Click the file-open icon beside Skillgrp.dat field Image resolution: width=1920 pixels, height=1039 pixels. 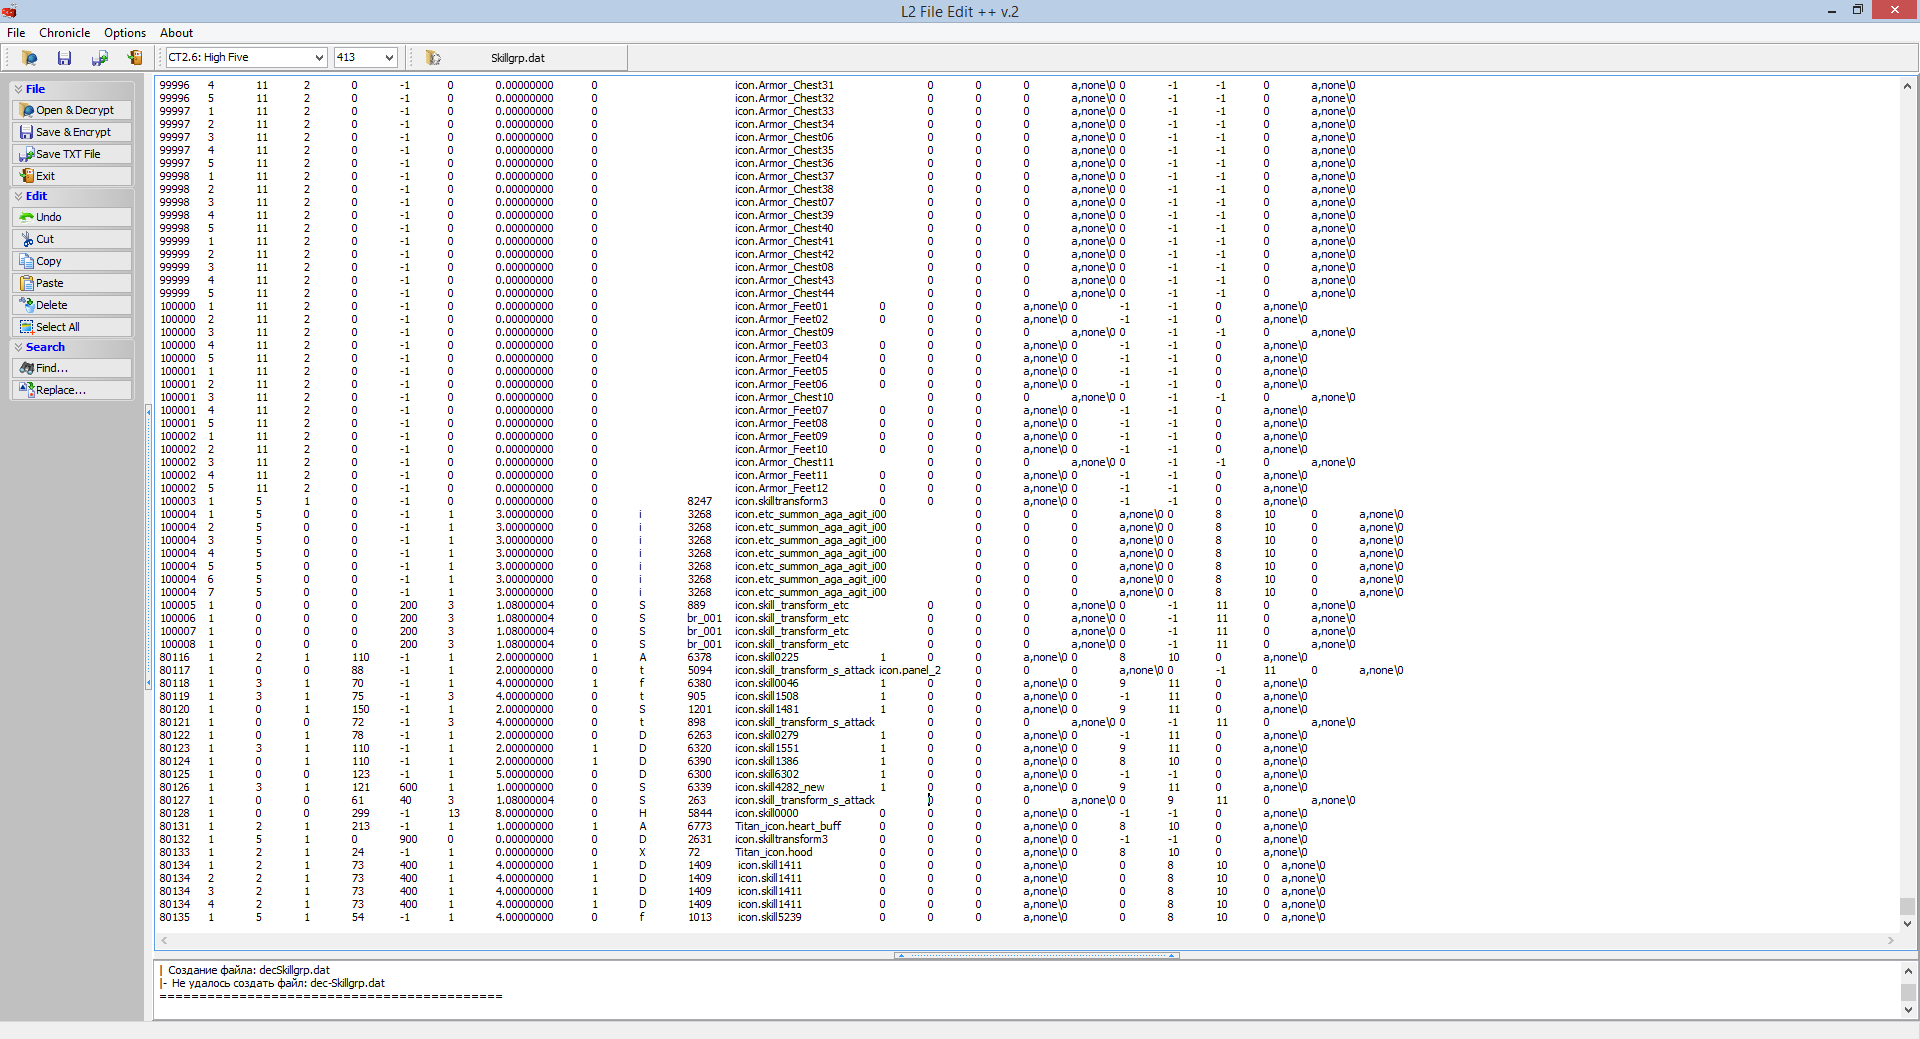[x=433, y=57]
